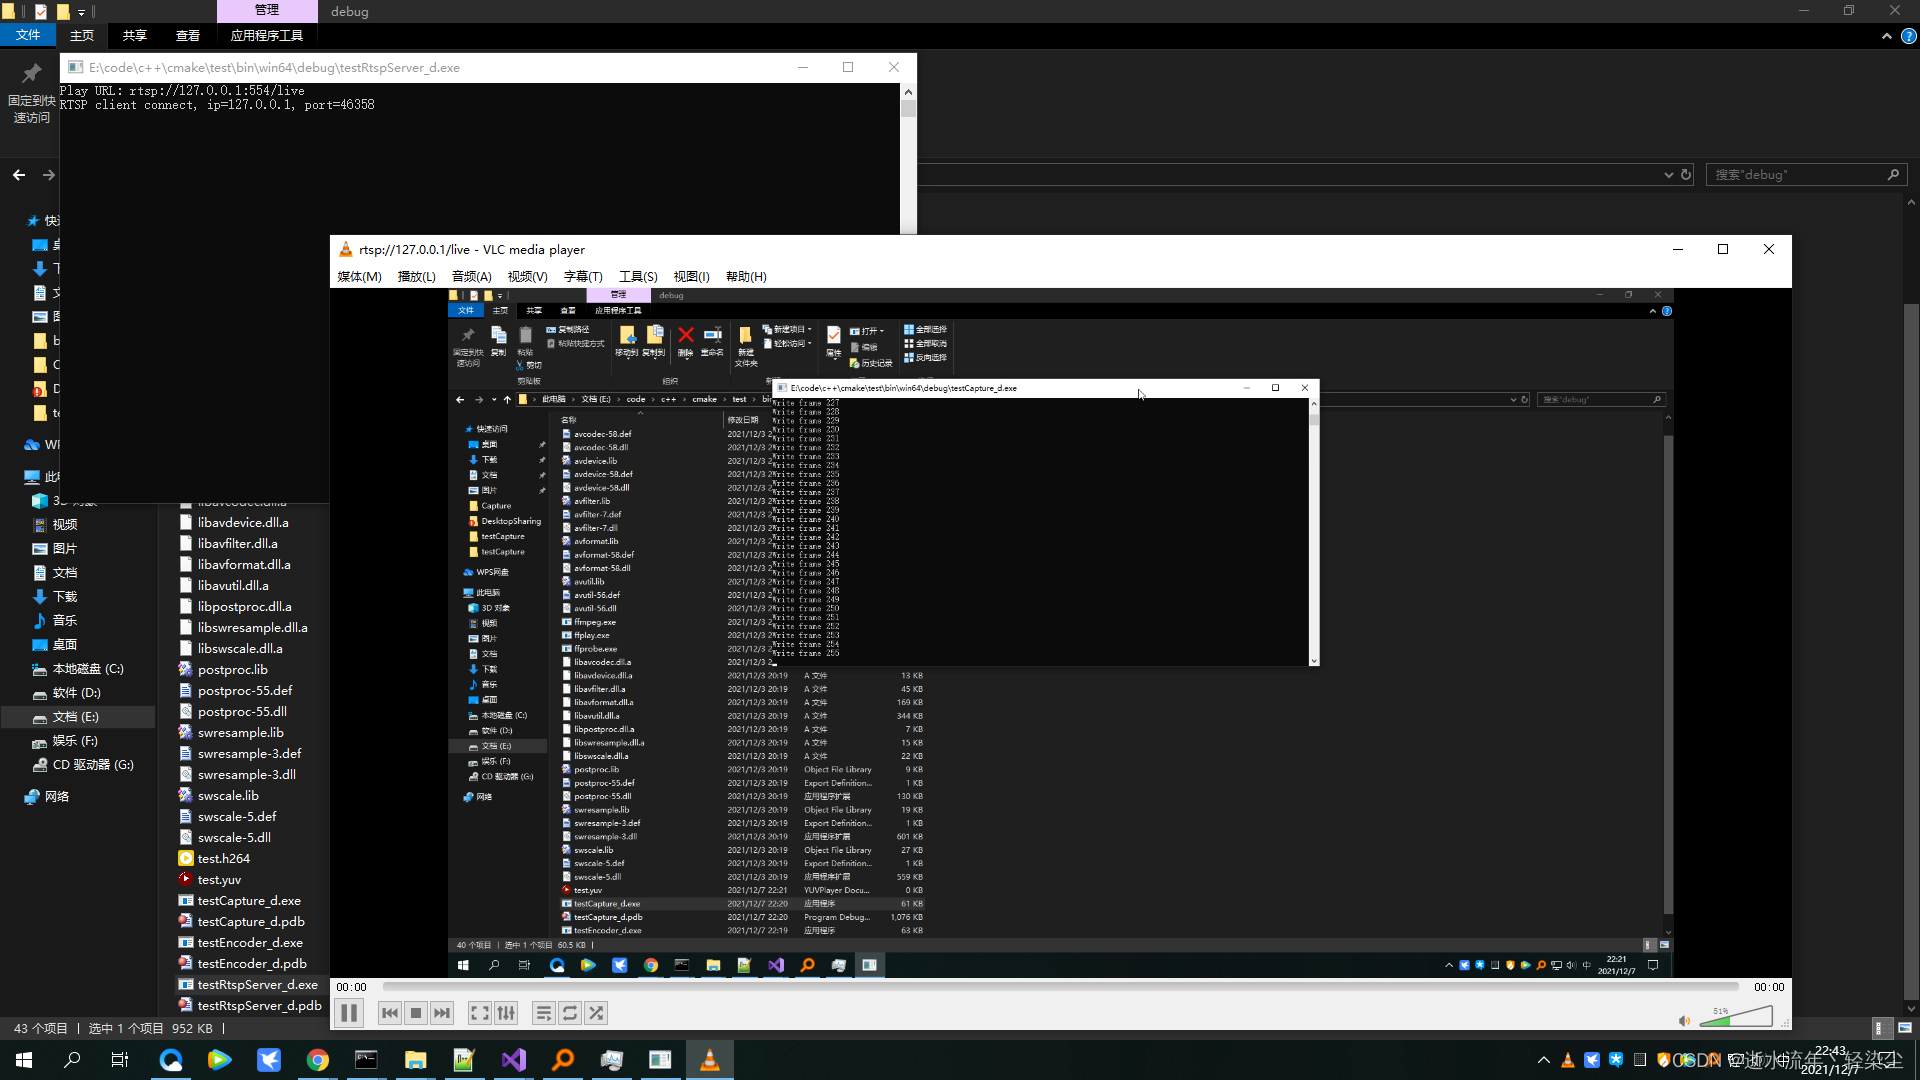Open Visual Studio from taskbar
Image resolution: width=1920 pixels, height=1080 pixels.
point(514,1060)
